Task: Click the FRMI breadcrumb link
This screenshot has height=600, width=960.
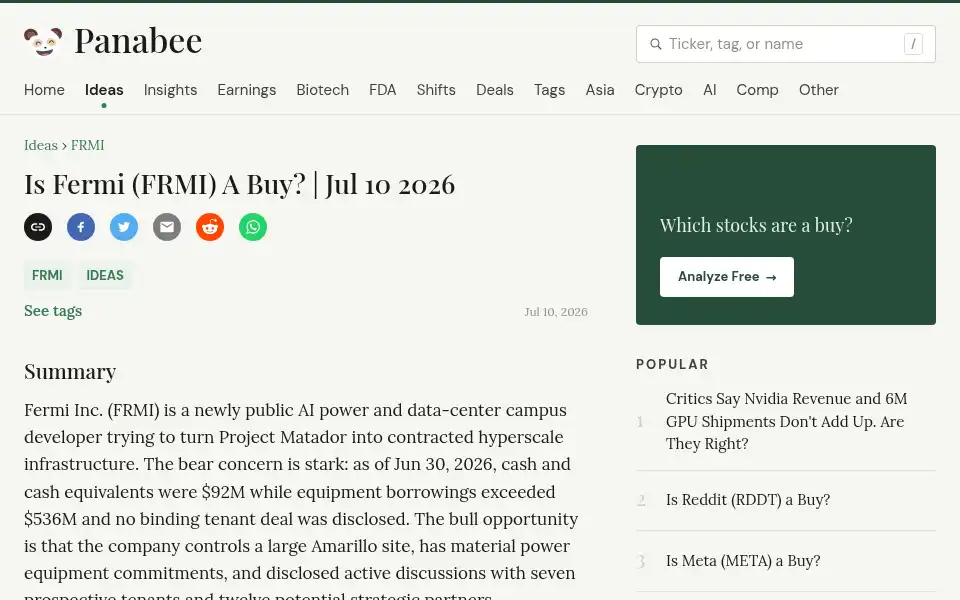Action: (88, 145)
